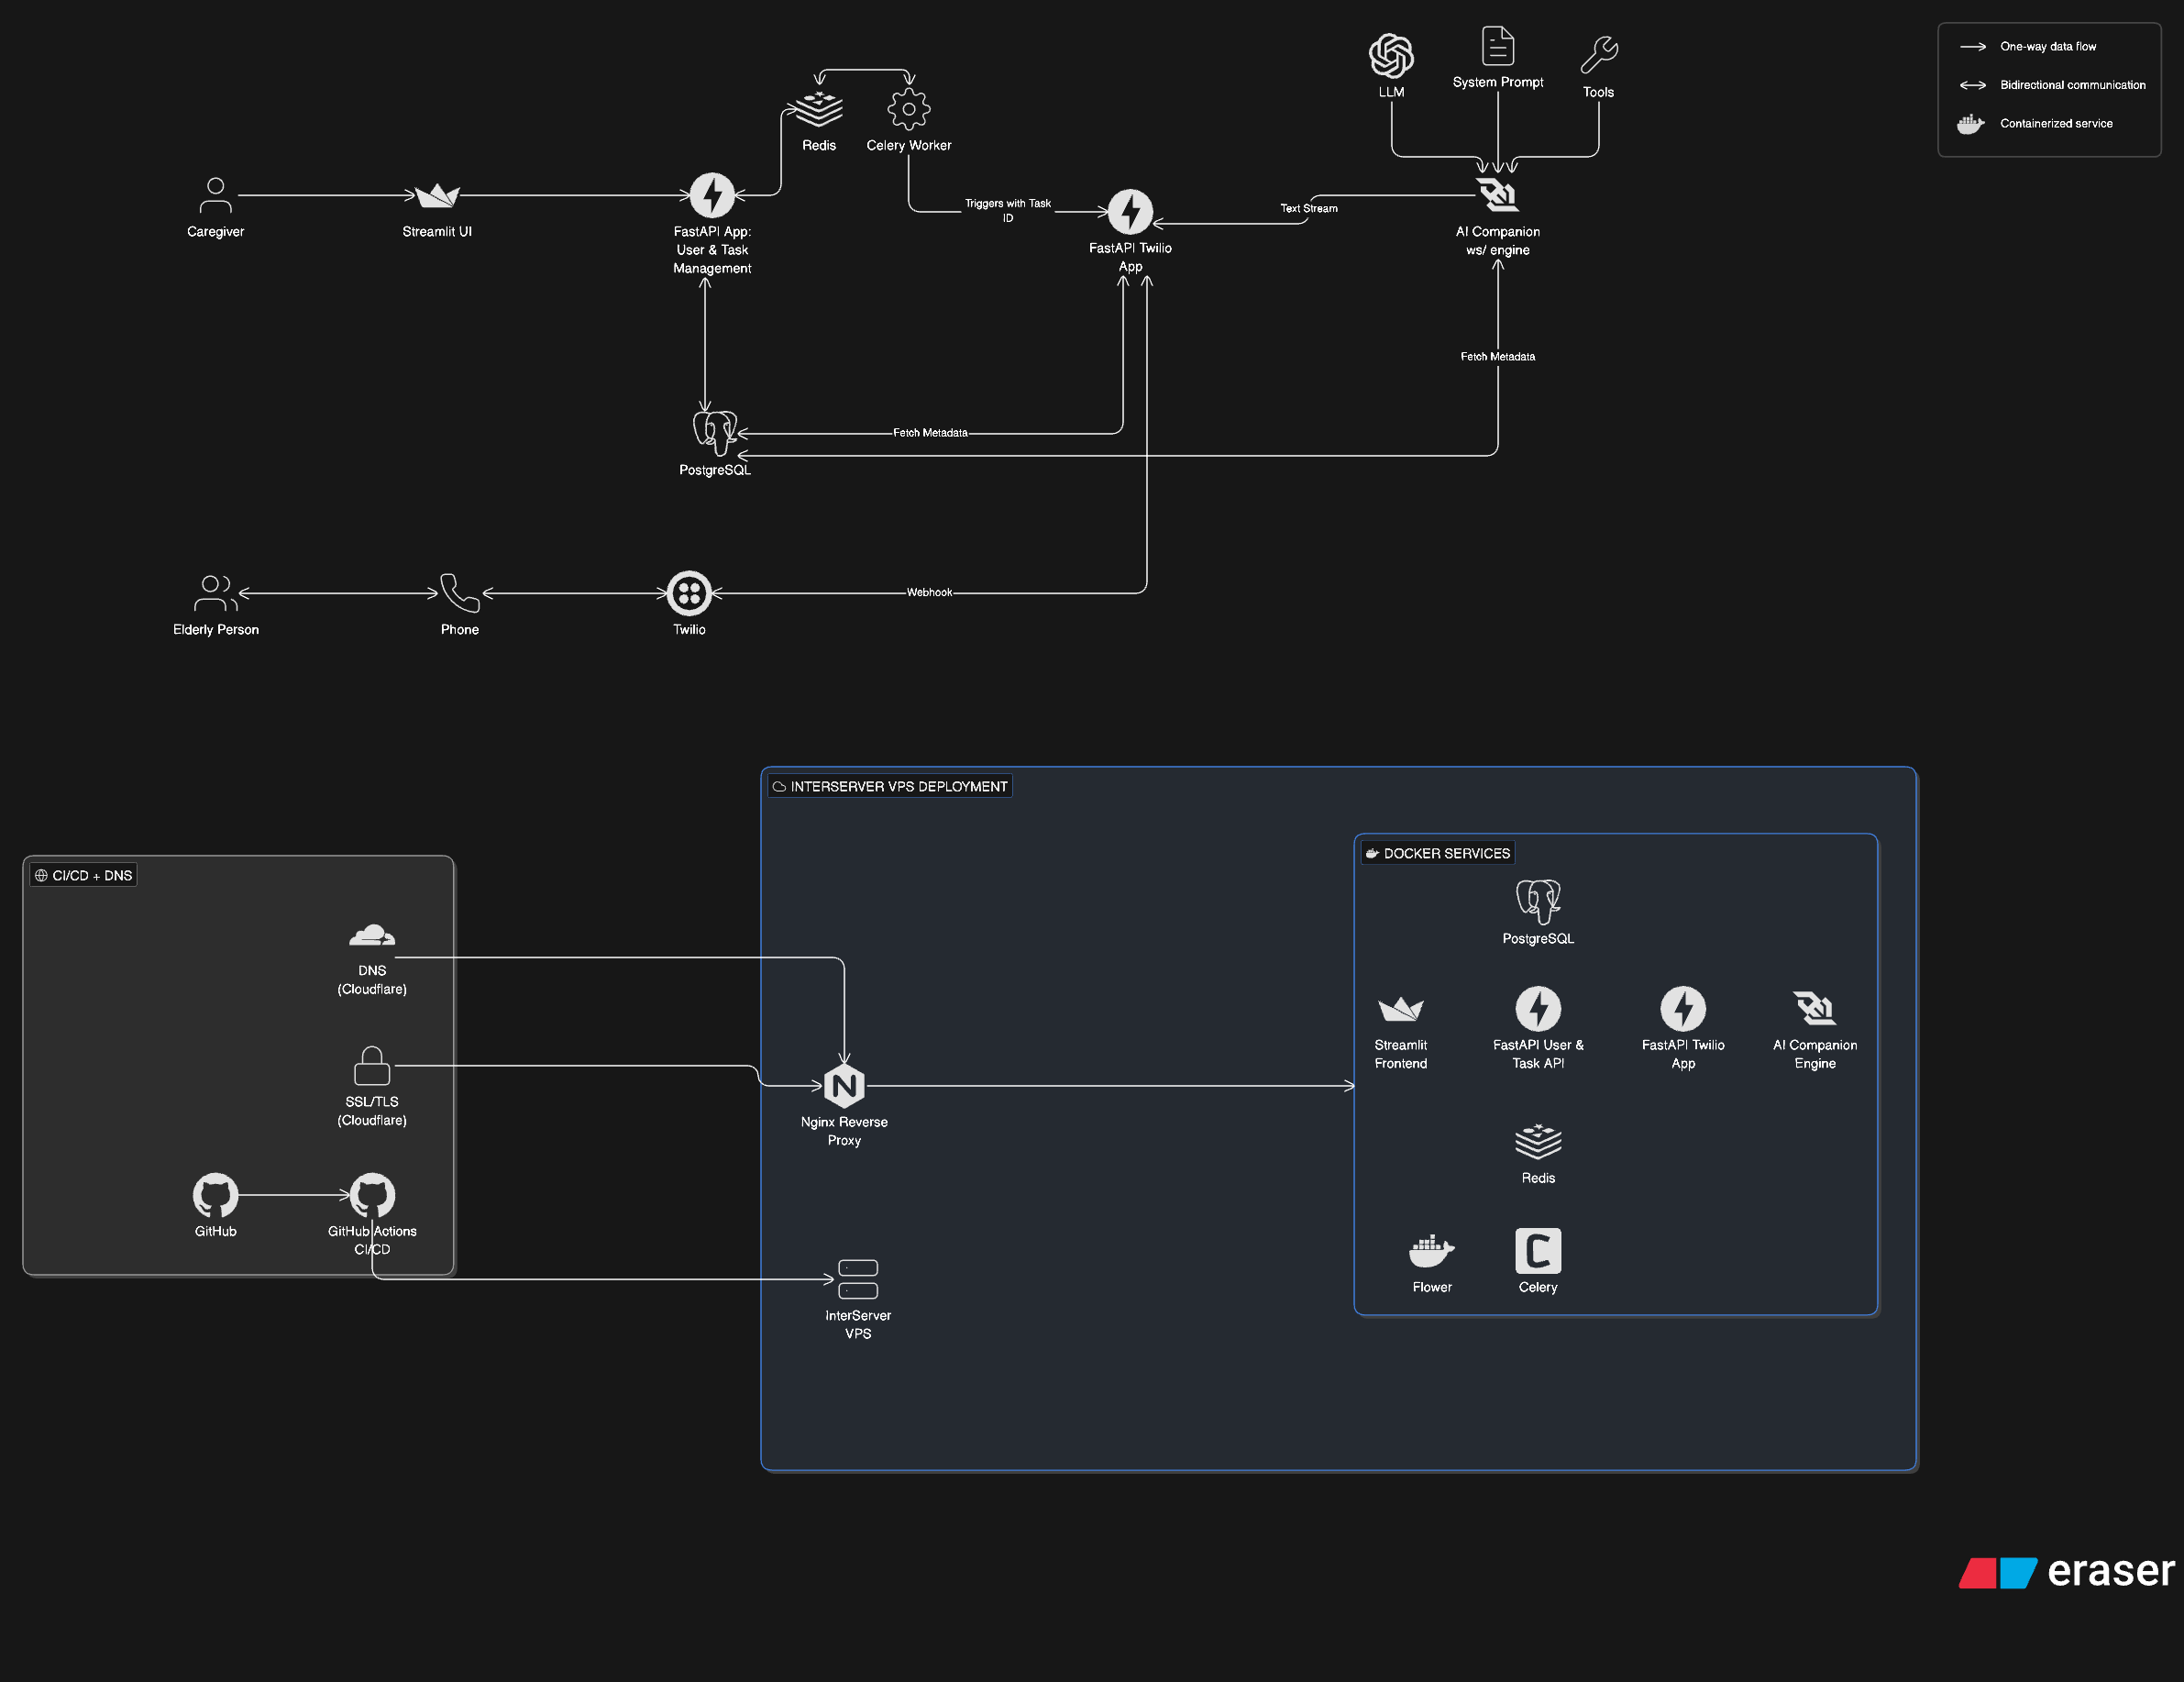Viewport: 2184px width, 1682px height.
Task: Select the Elderly Person icon
Action: point(215,593)
